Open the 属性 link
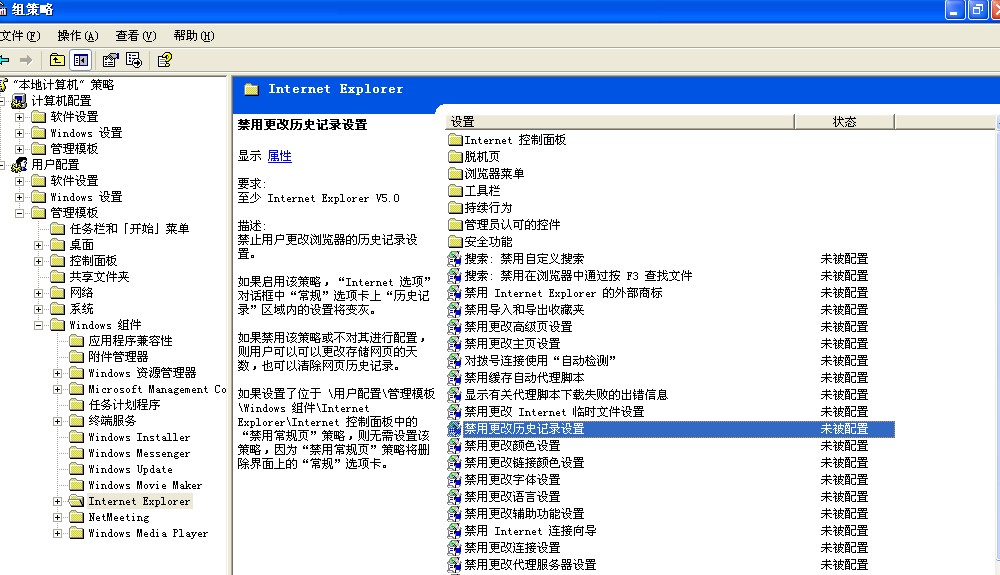 point(279,156)
